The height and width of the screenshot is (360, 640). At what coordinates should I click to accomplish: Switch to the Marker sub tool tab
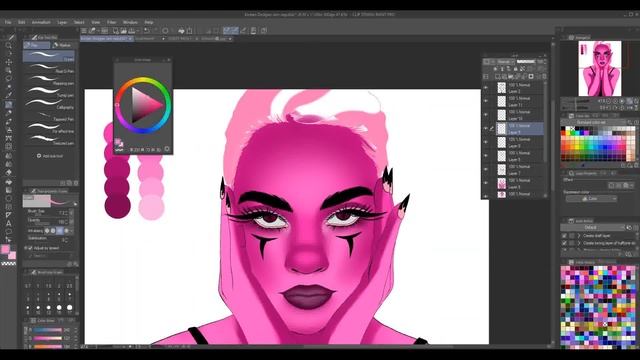(x=62, y=45)
